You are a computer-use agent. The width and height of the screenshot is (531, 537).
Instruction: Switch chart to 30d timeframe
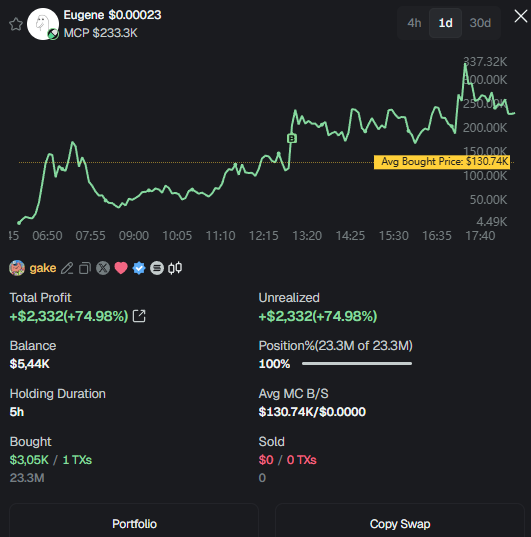pyautogui.click(x=480, y=23)
